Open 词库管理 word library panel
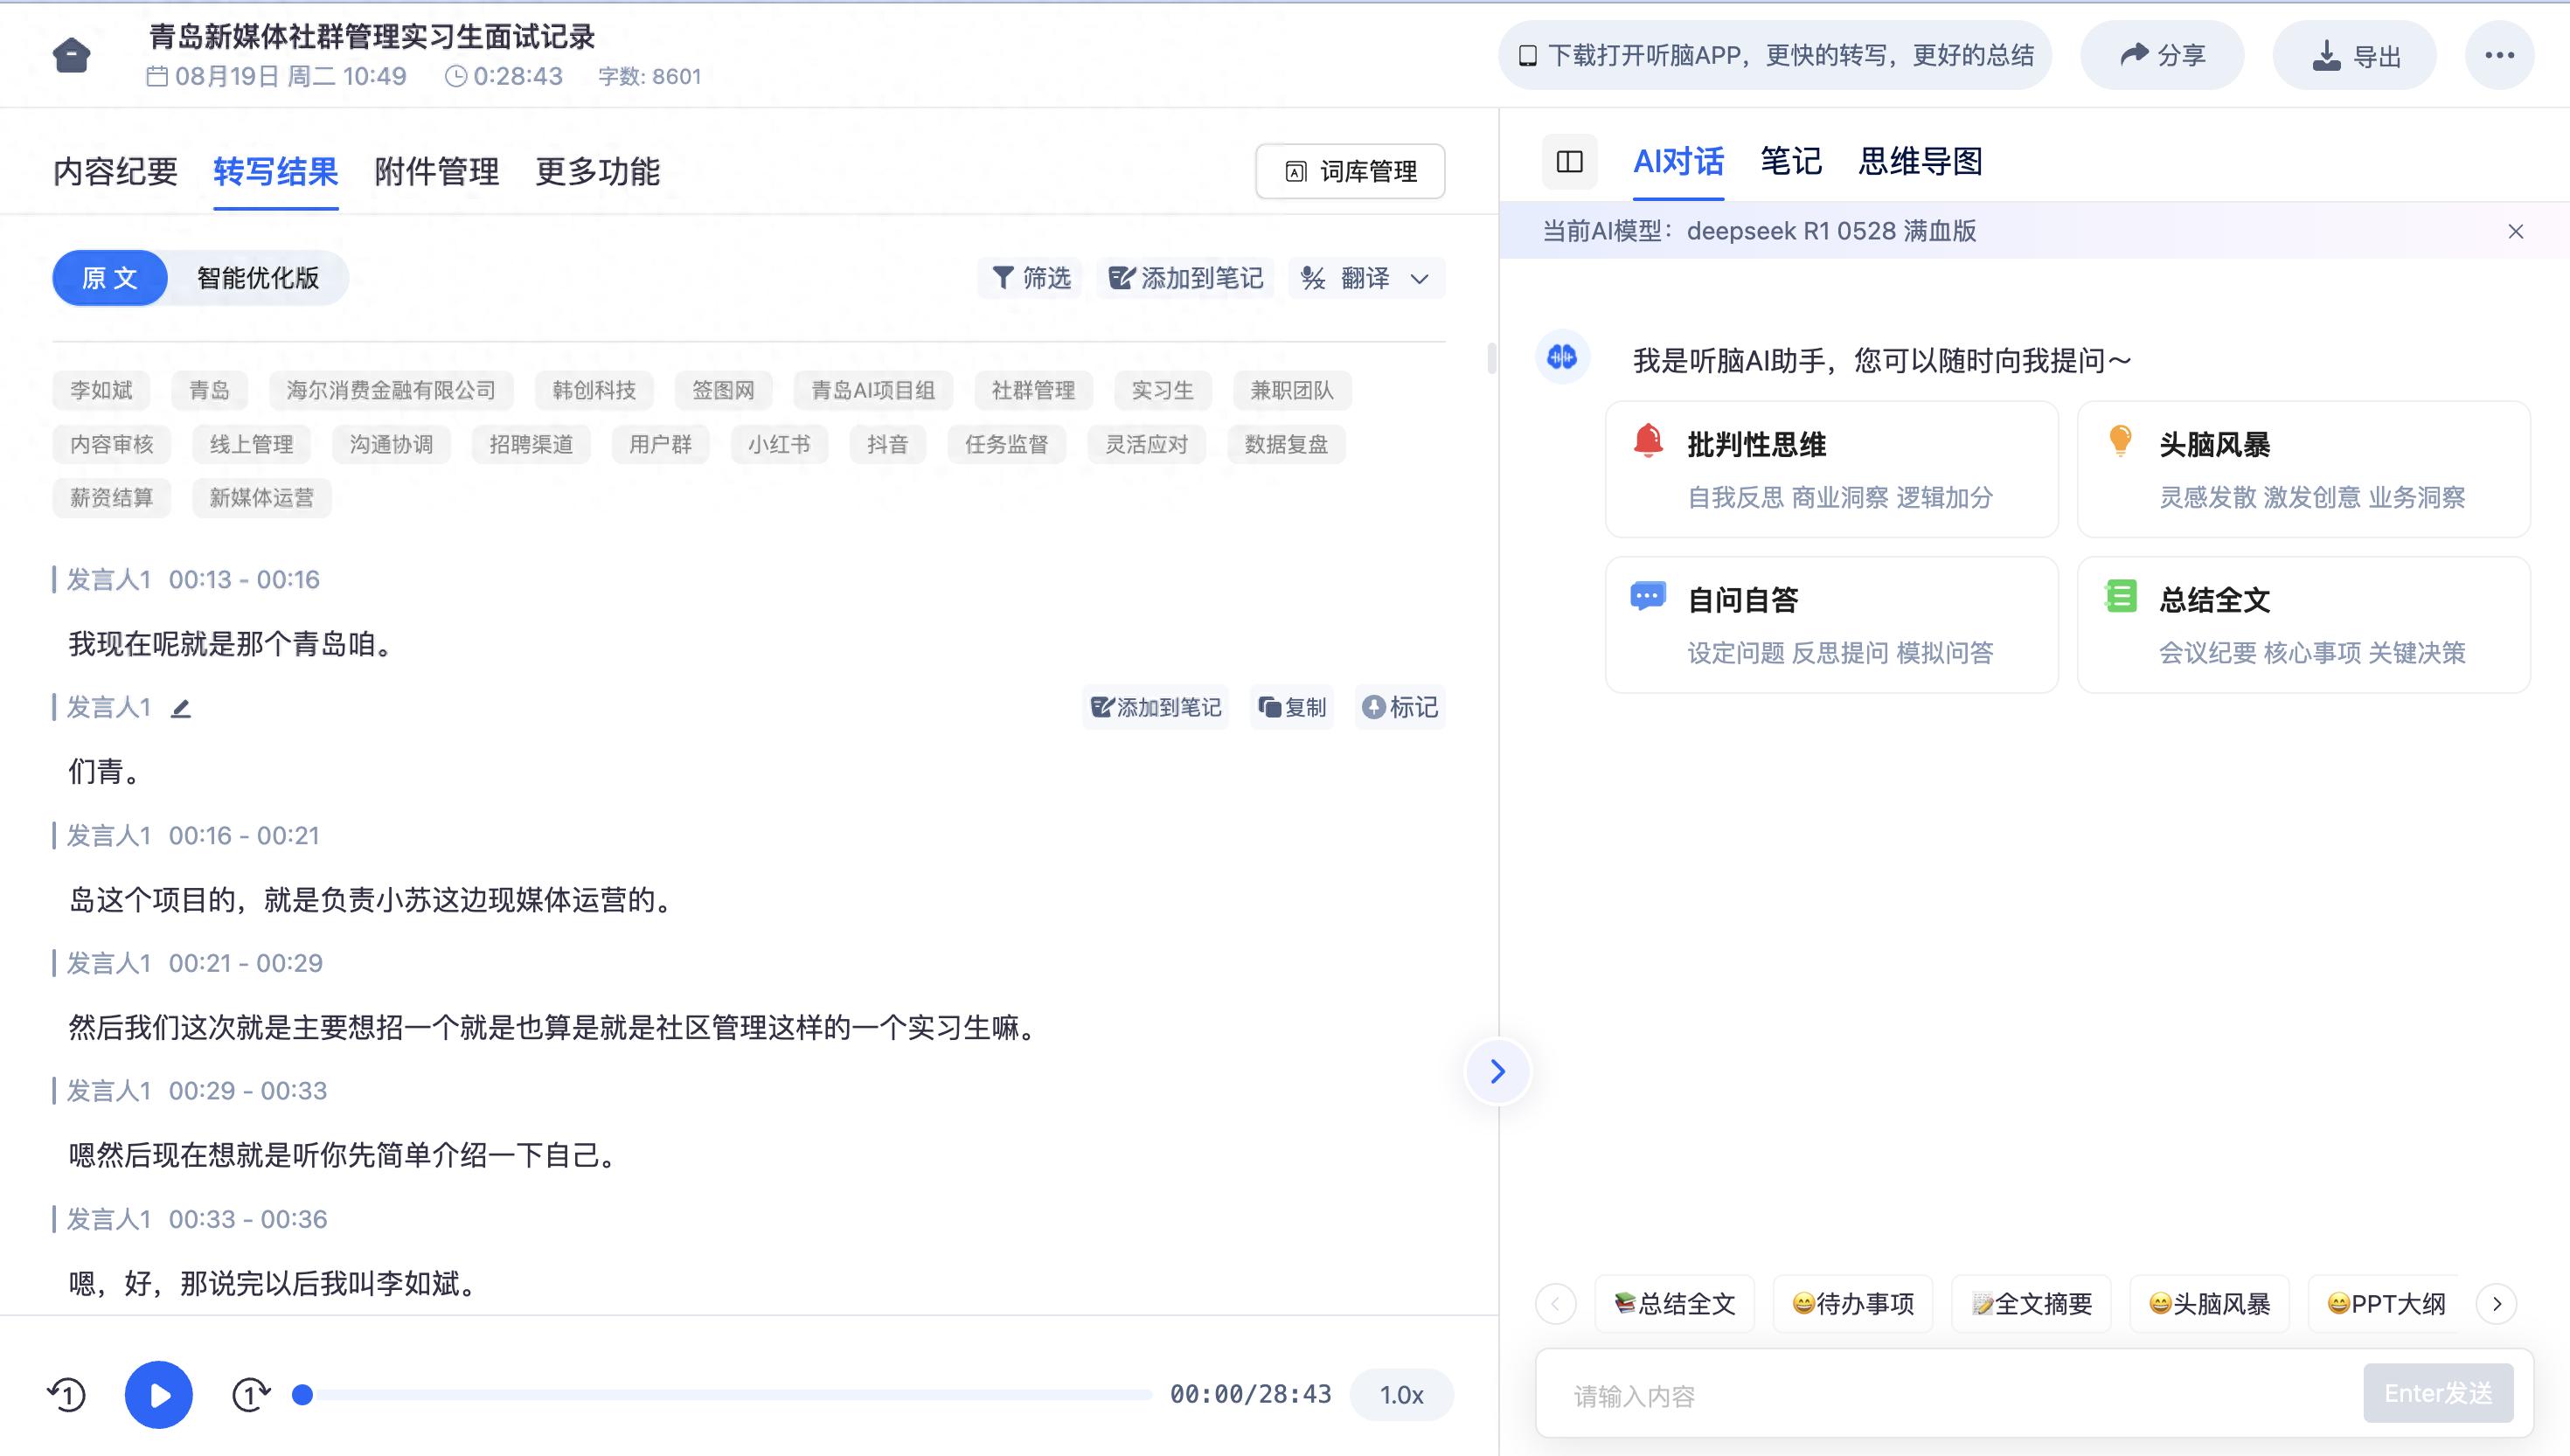2570x1456 pixels. pos(1349,171)
